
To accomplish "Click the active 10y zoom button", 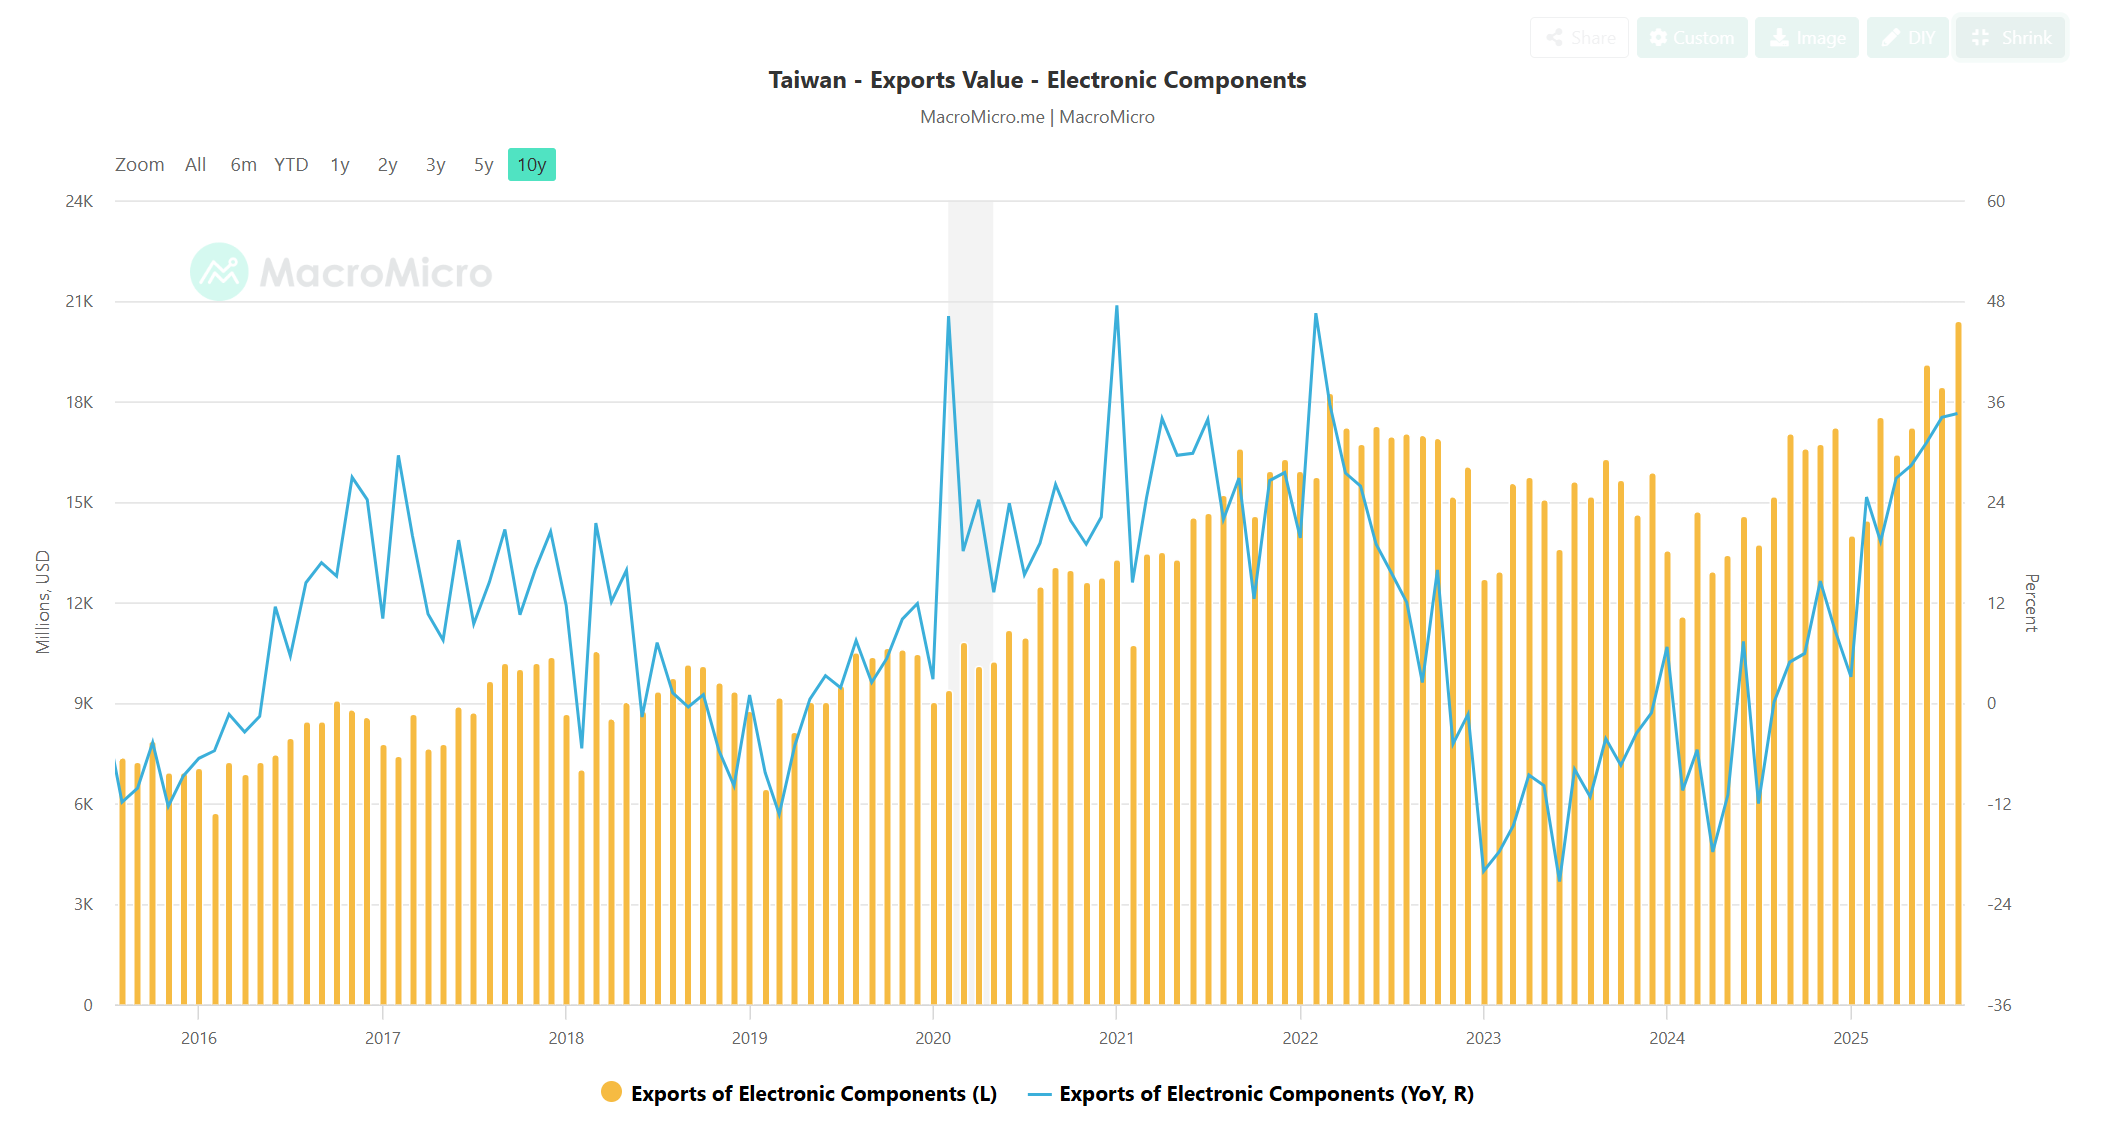I will pos(531,165).
